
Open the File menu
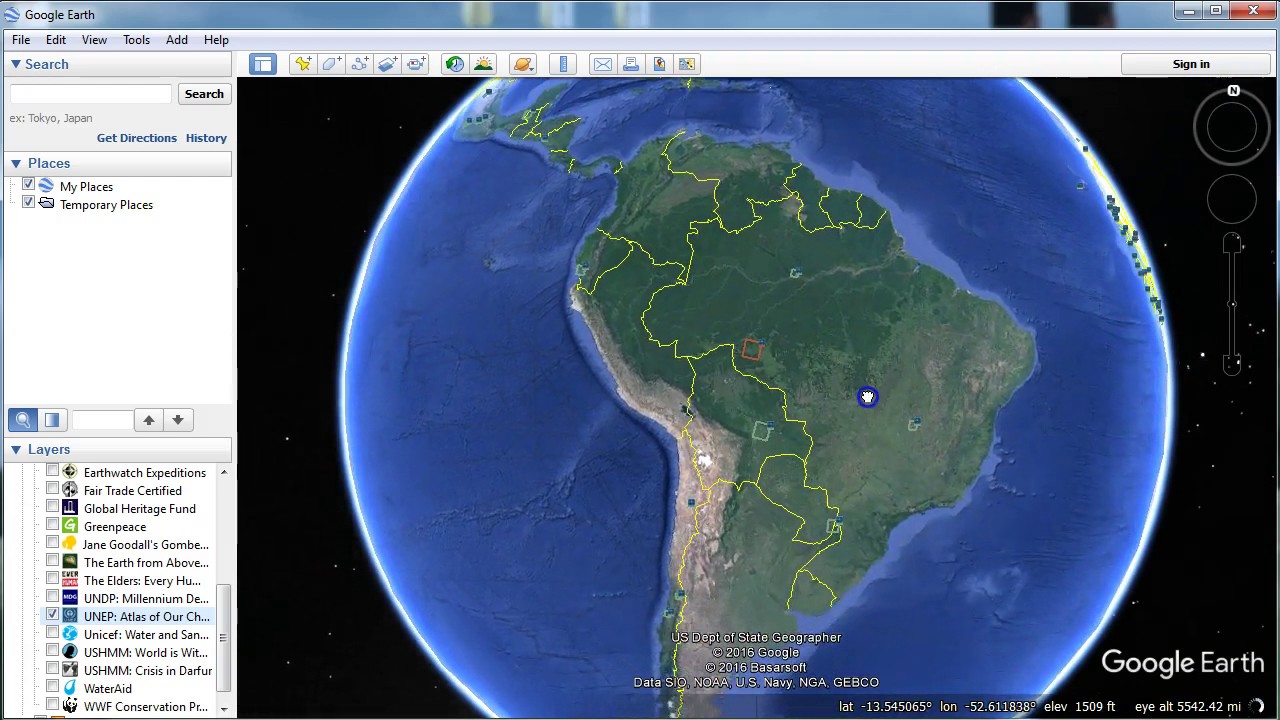click(x=21, y=40)
